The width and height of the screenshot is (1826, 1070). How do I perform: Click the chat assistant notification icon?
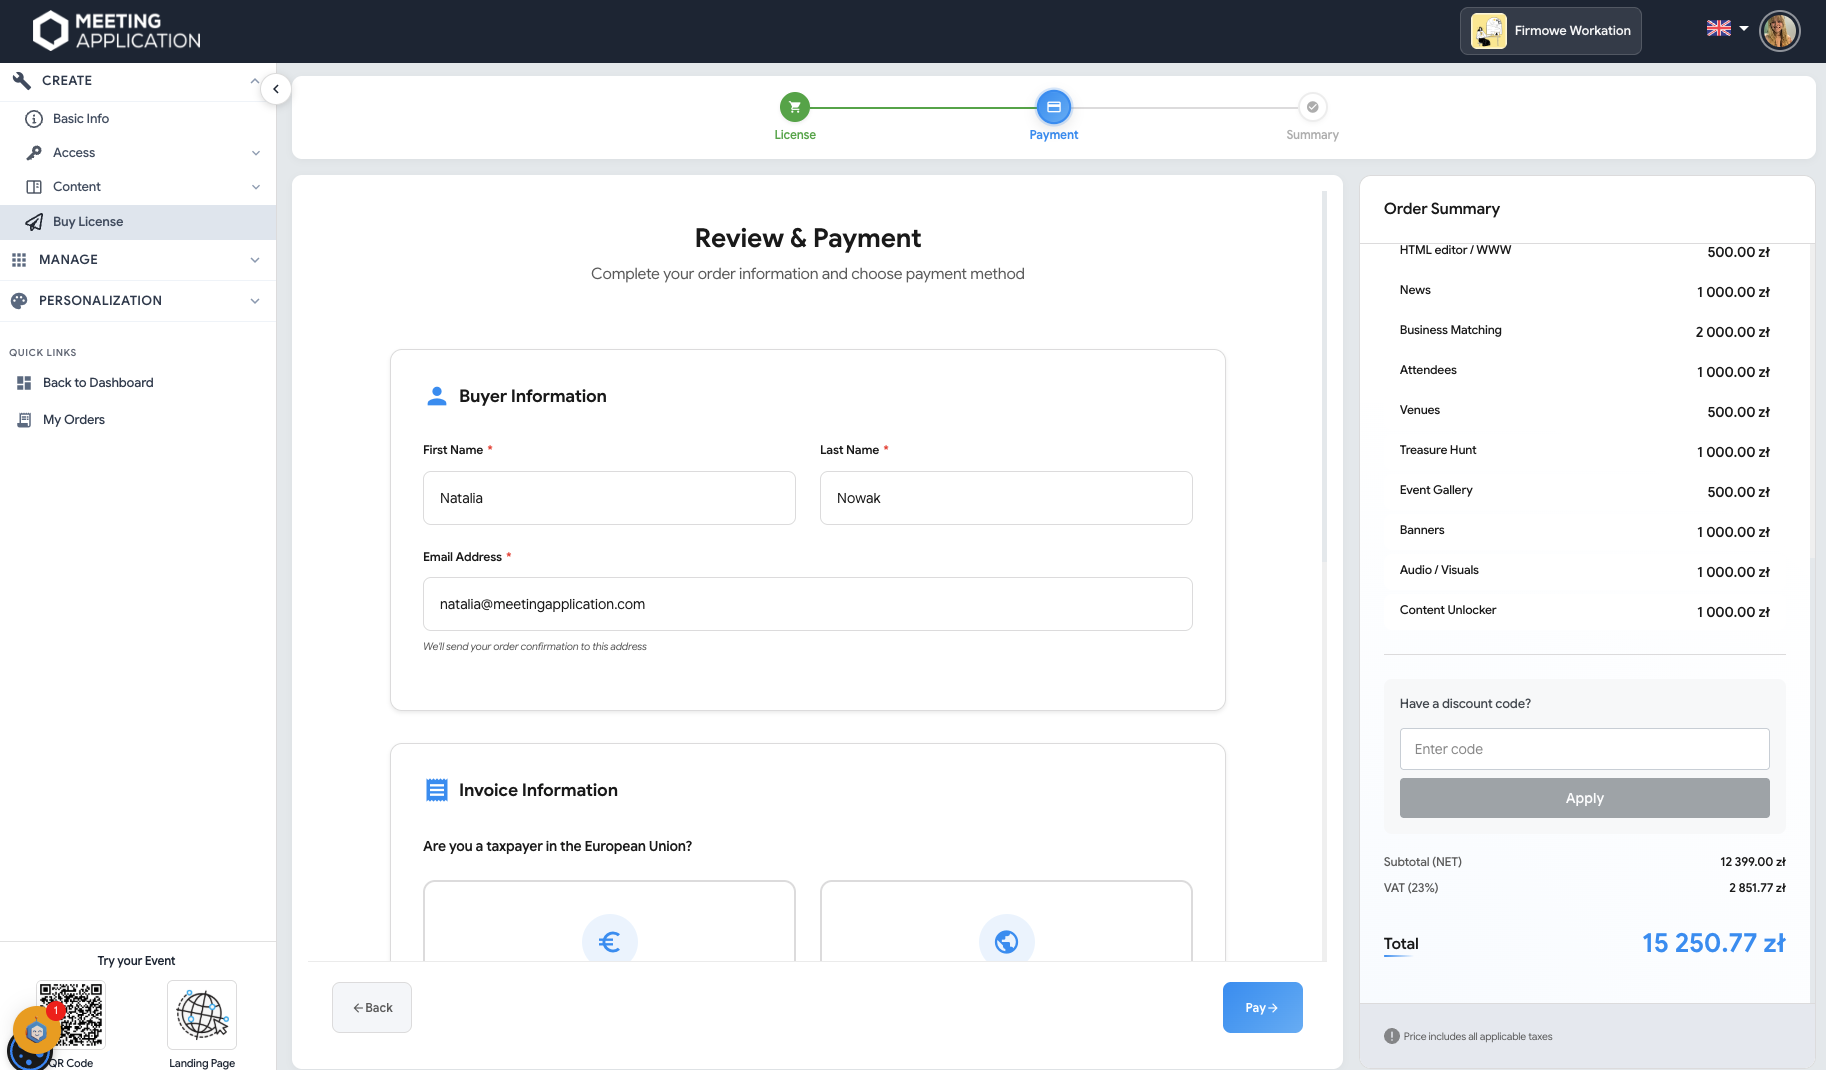click(37, 1031)
